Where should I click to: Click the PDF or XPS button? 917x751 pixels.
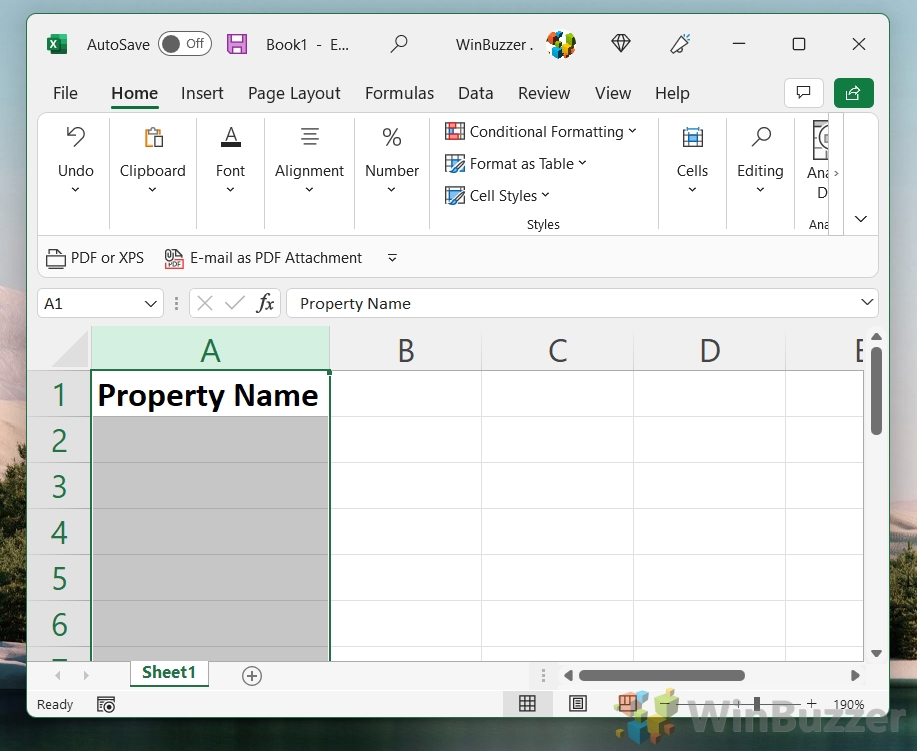95,258
